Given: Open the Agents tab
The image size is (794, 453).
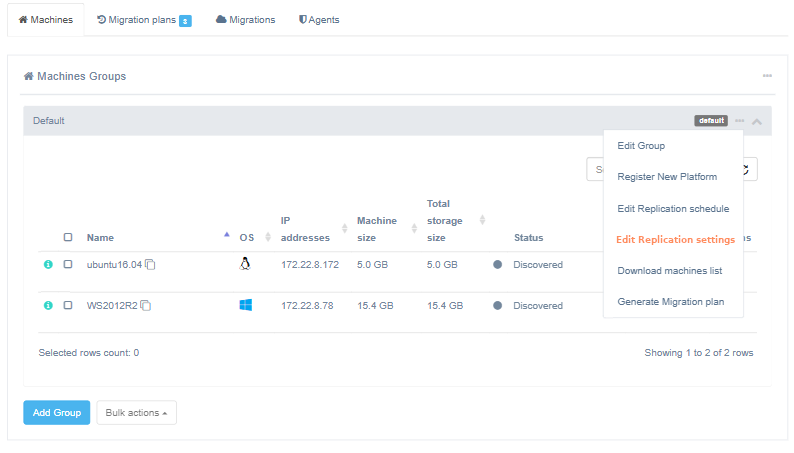Looking at the screenshot, I should coord(319,20).
